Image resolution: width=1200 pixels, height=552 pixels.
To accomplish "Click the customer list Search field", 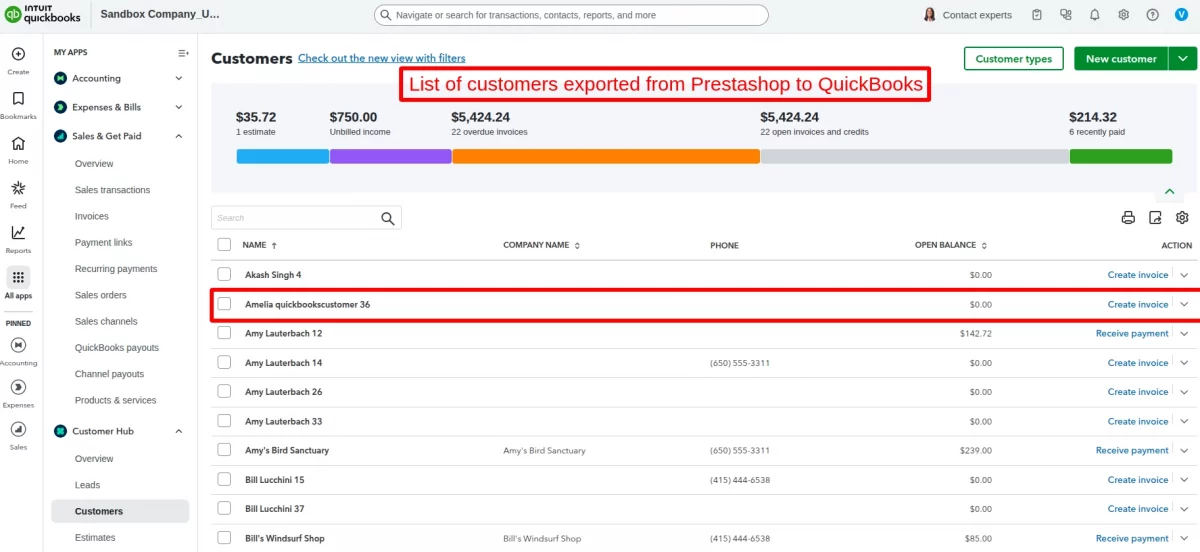I will pos(306,218).
